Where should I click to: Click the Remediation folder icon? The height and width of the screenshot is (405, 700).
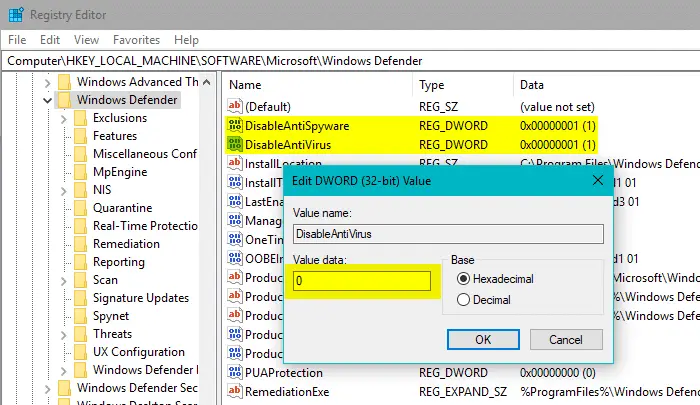pyautogui.click(x=81, y=244)
